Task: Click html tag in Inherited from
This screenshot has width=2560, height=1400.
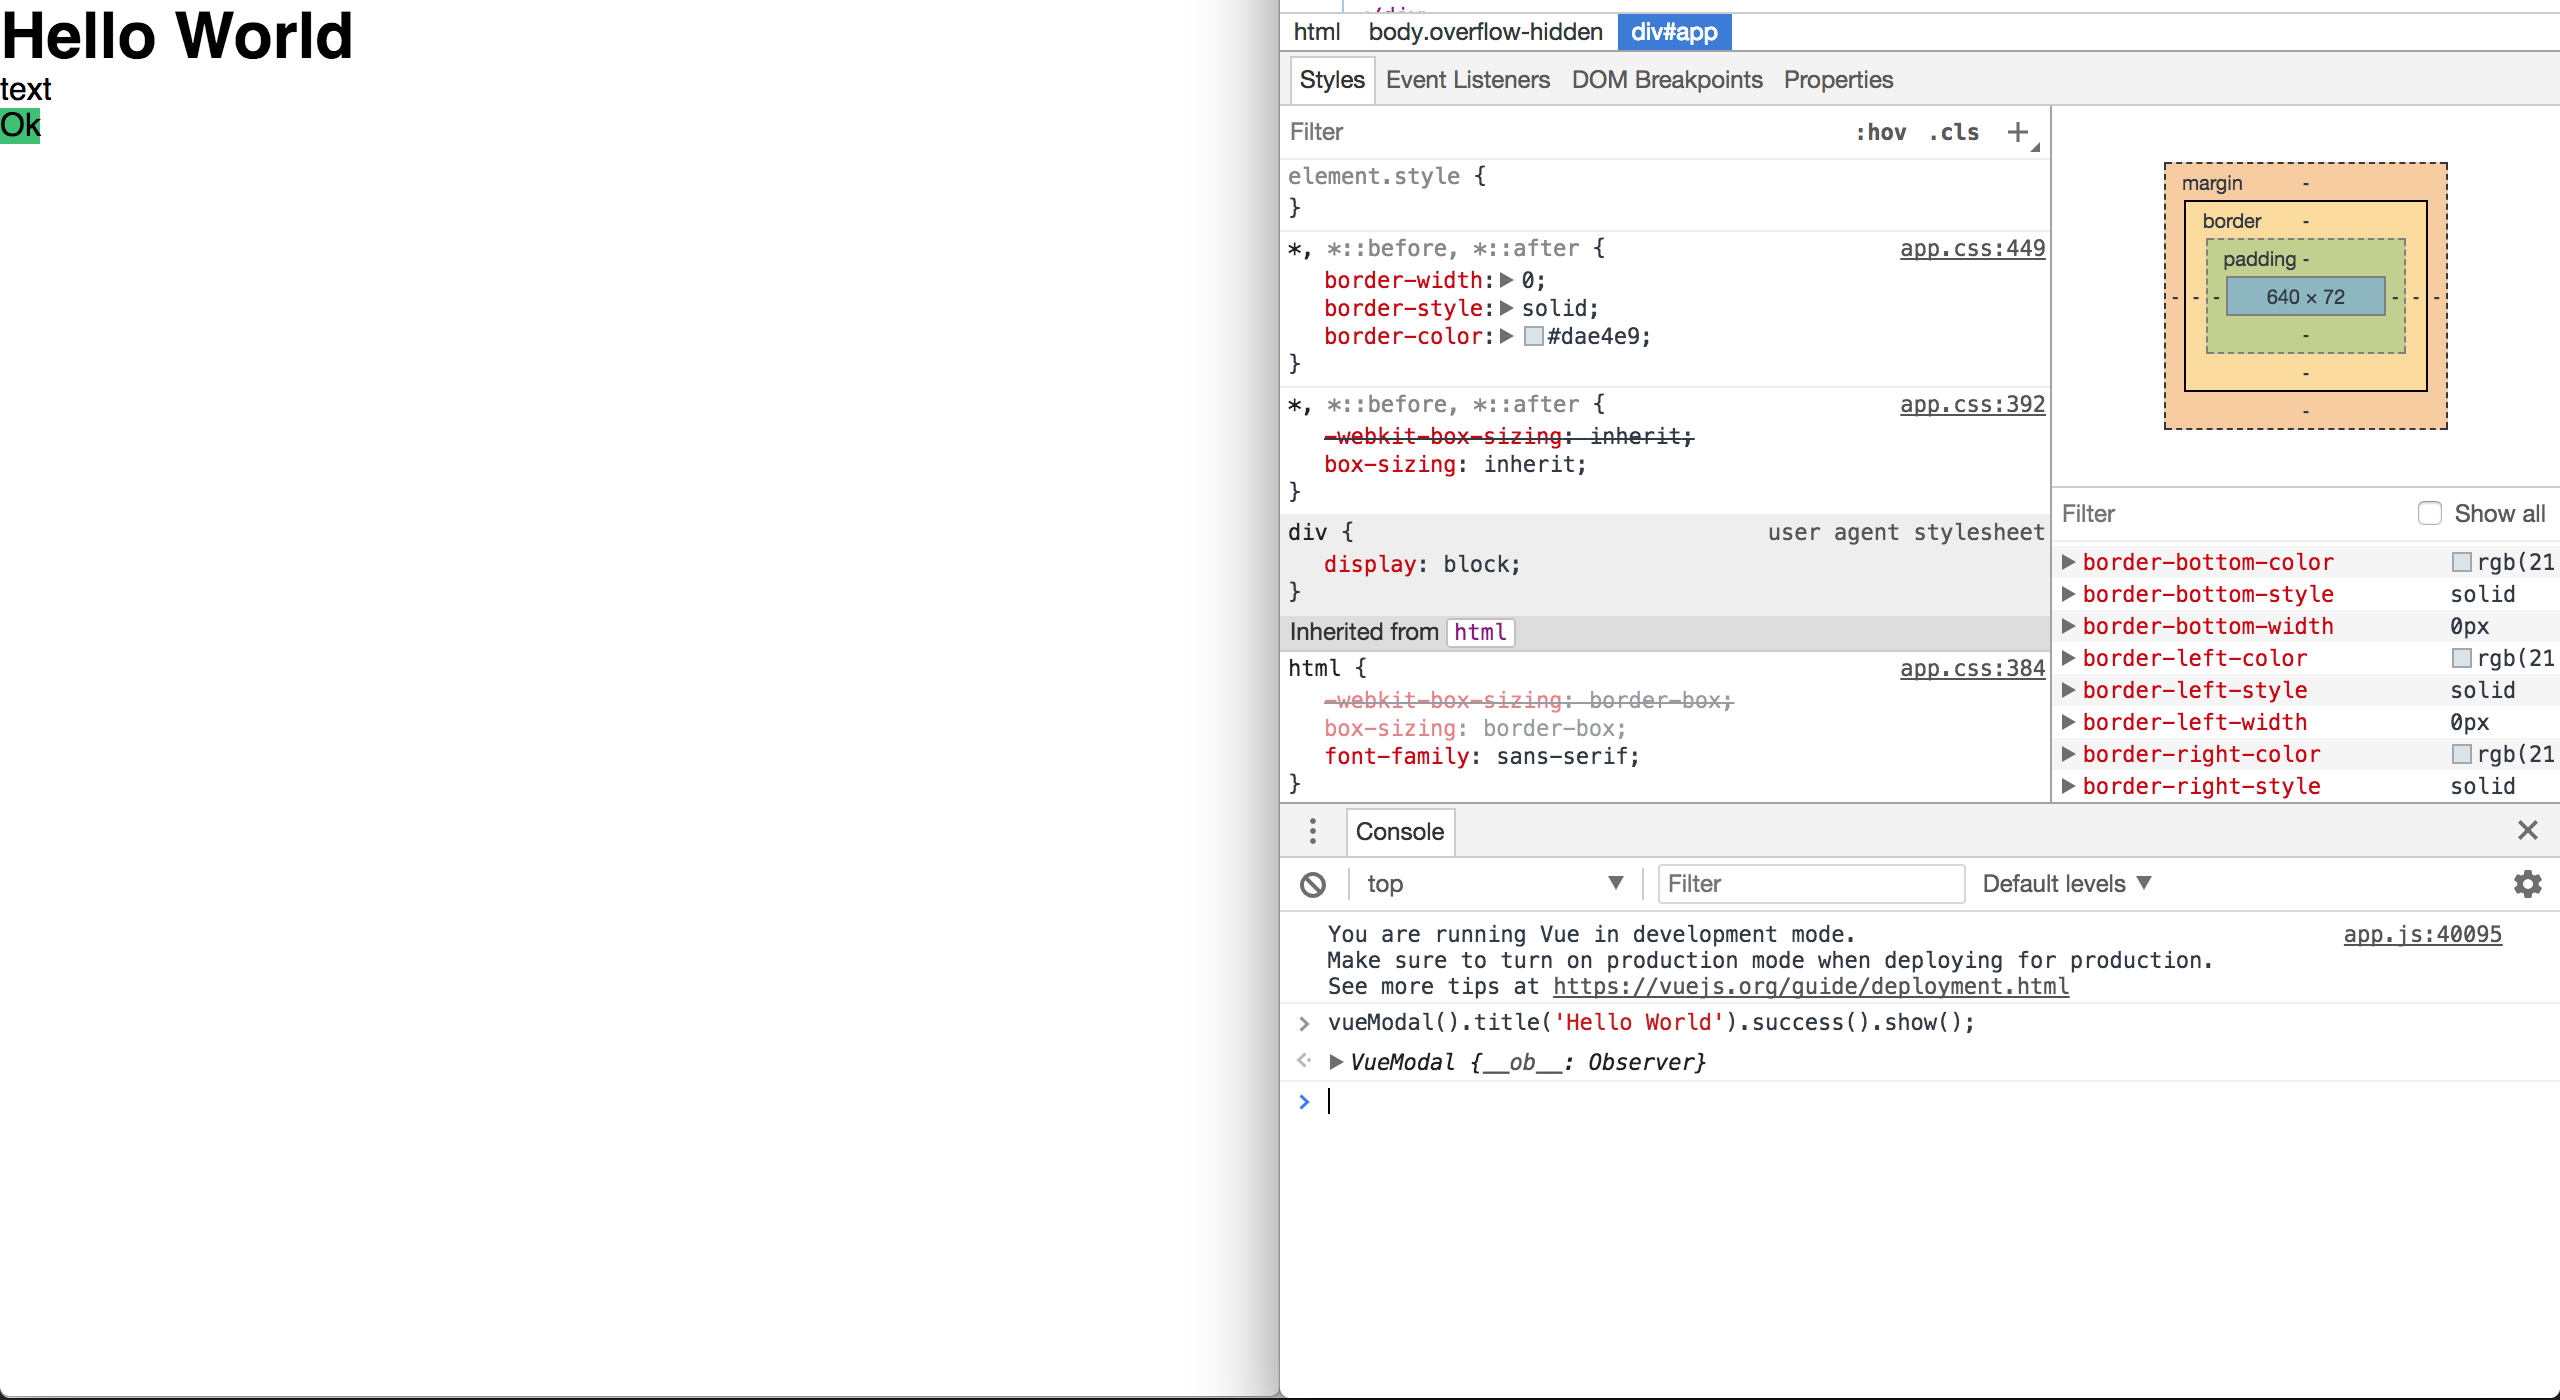Action: (x=1480, y=632)
